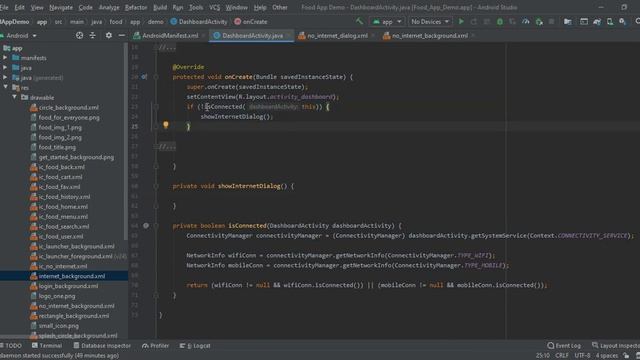Viewport: 640px width, 360px height.
Task: Open the Profiler tool window
Action: point(155,345)
